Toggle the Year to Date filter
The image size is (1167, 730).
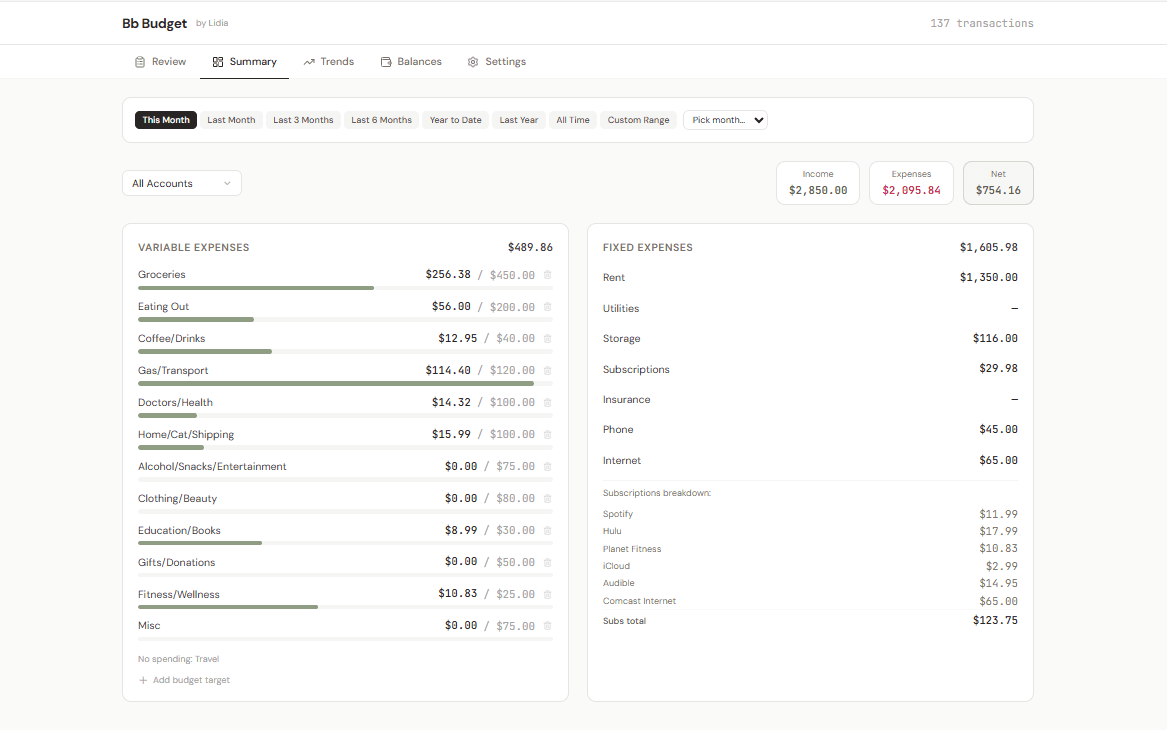coord(455,120)
